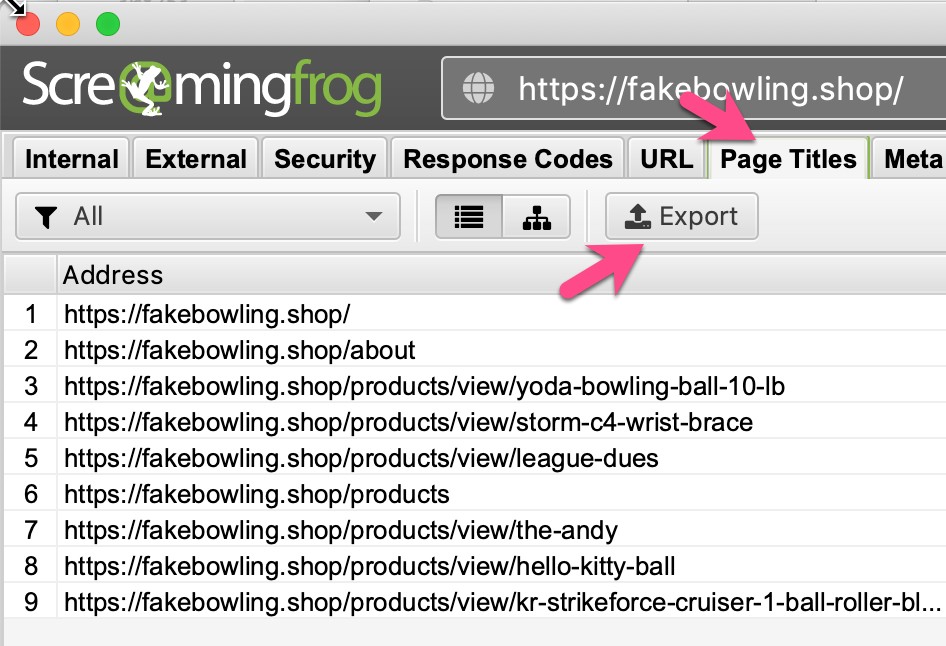Go to the URL tab

click(666, 159)
